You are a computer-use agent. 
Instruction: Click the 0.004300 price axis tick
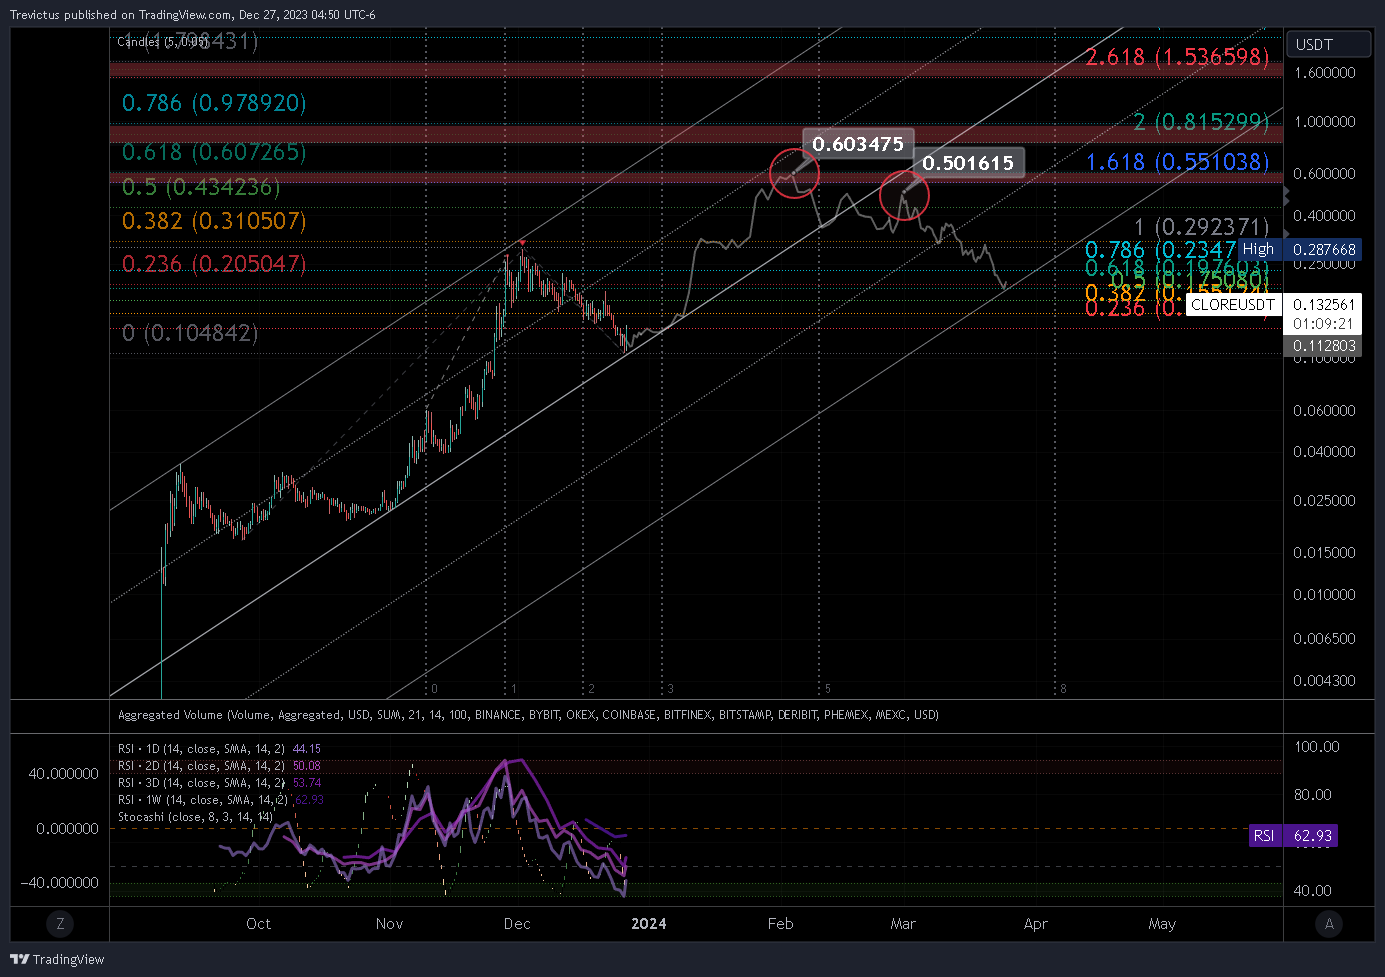pos(1324,681)
